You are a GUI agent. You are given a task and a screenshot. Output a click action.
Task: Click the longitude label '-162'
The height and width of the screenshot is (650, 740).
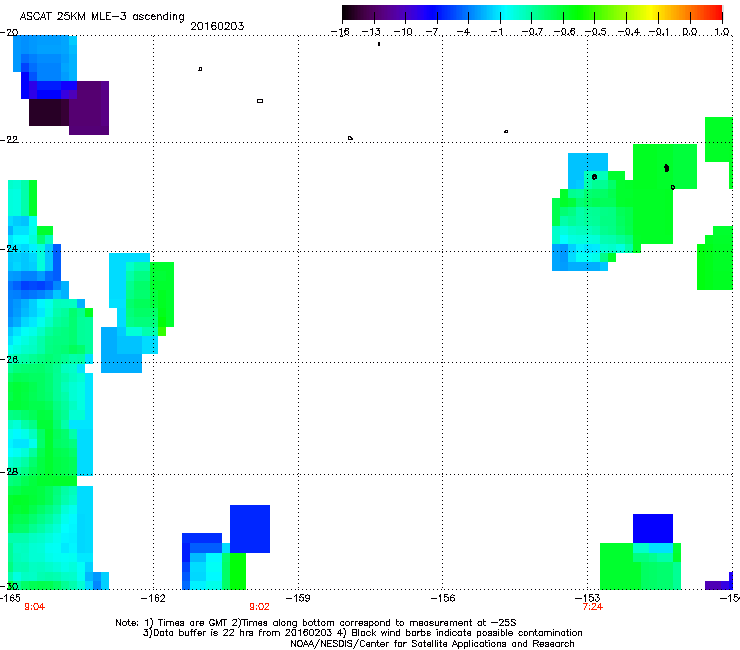click(153, 598)
